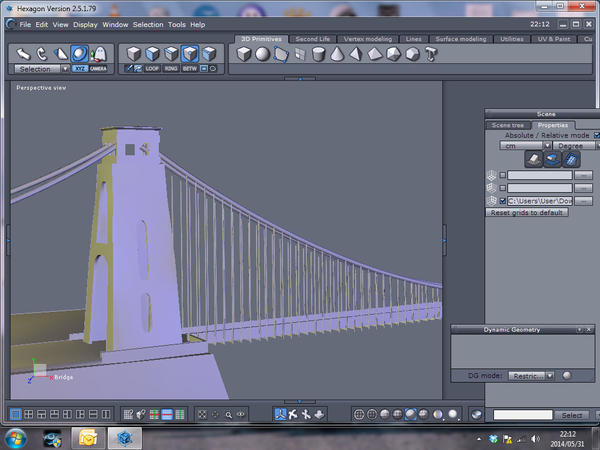Click the ghost-shaped manipulator icon

tap(98, 54)
